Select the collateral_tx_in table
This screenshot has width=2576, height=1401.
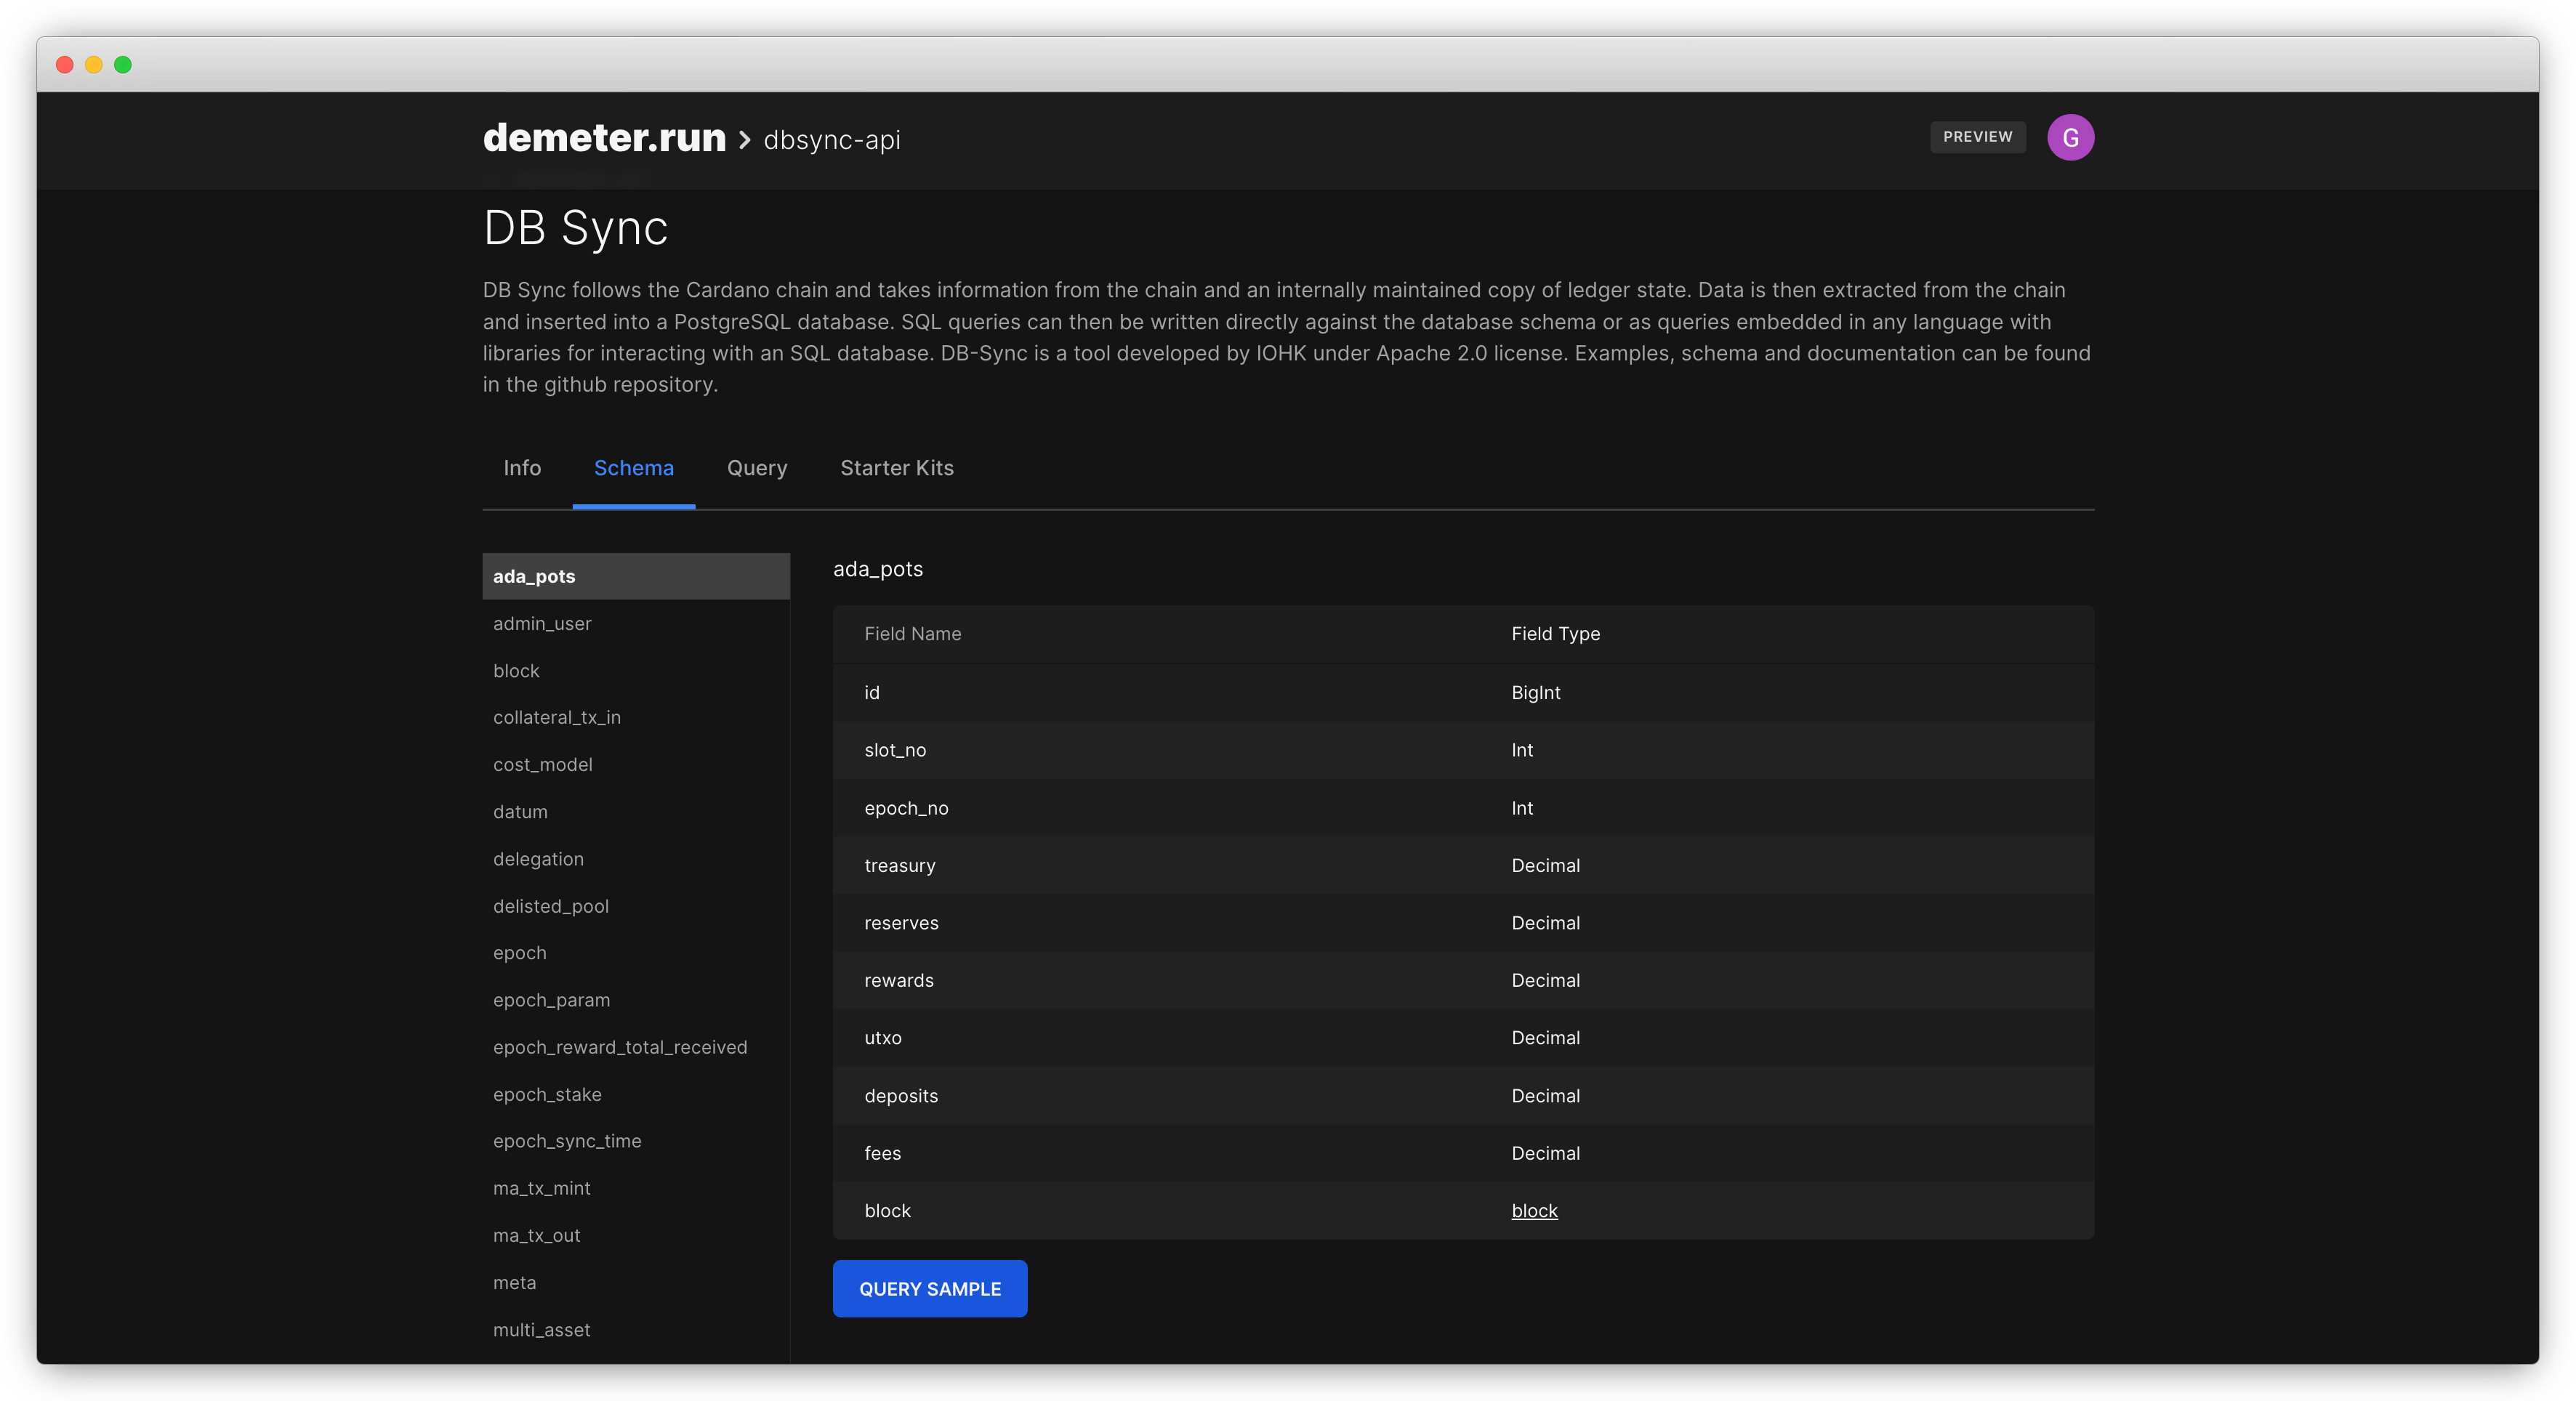(x=556, y=718)
